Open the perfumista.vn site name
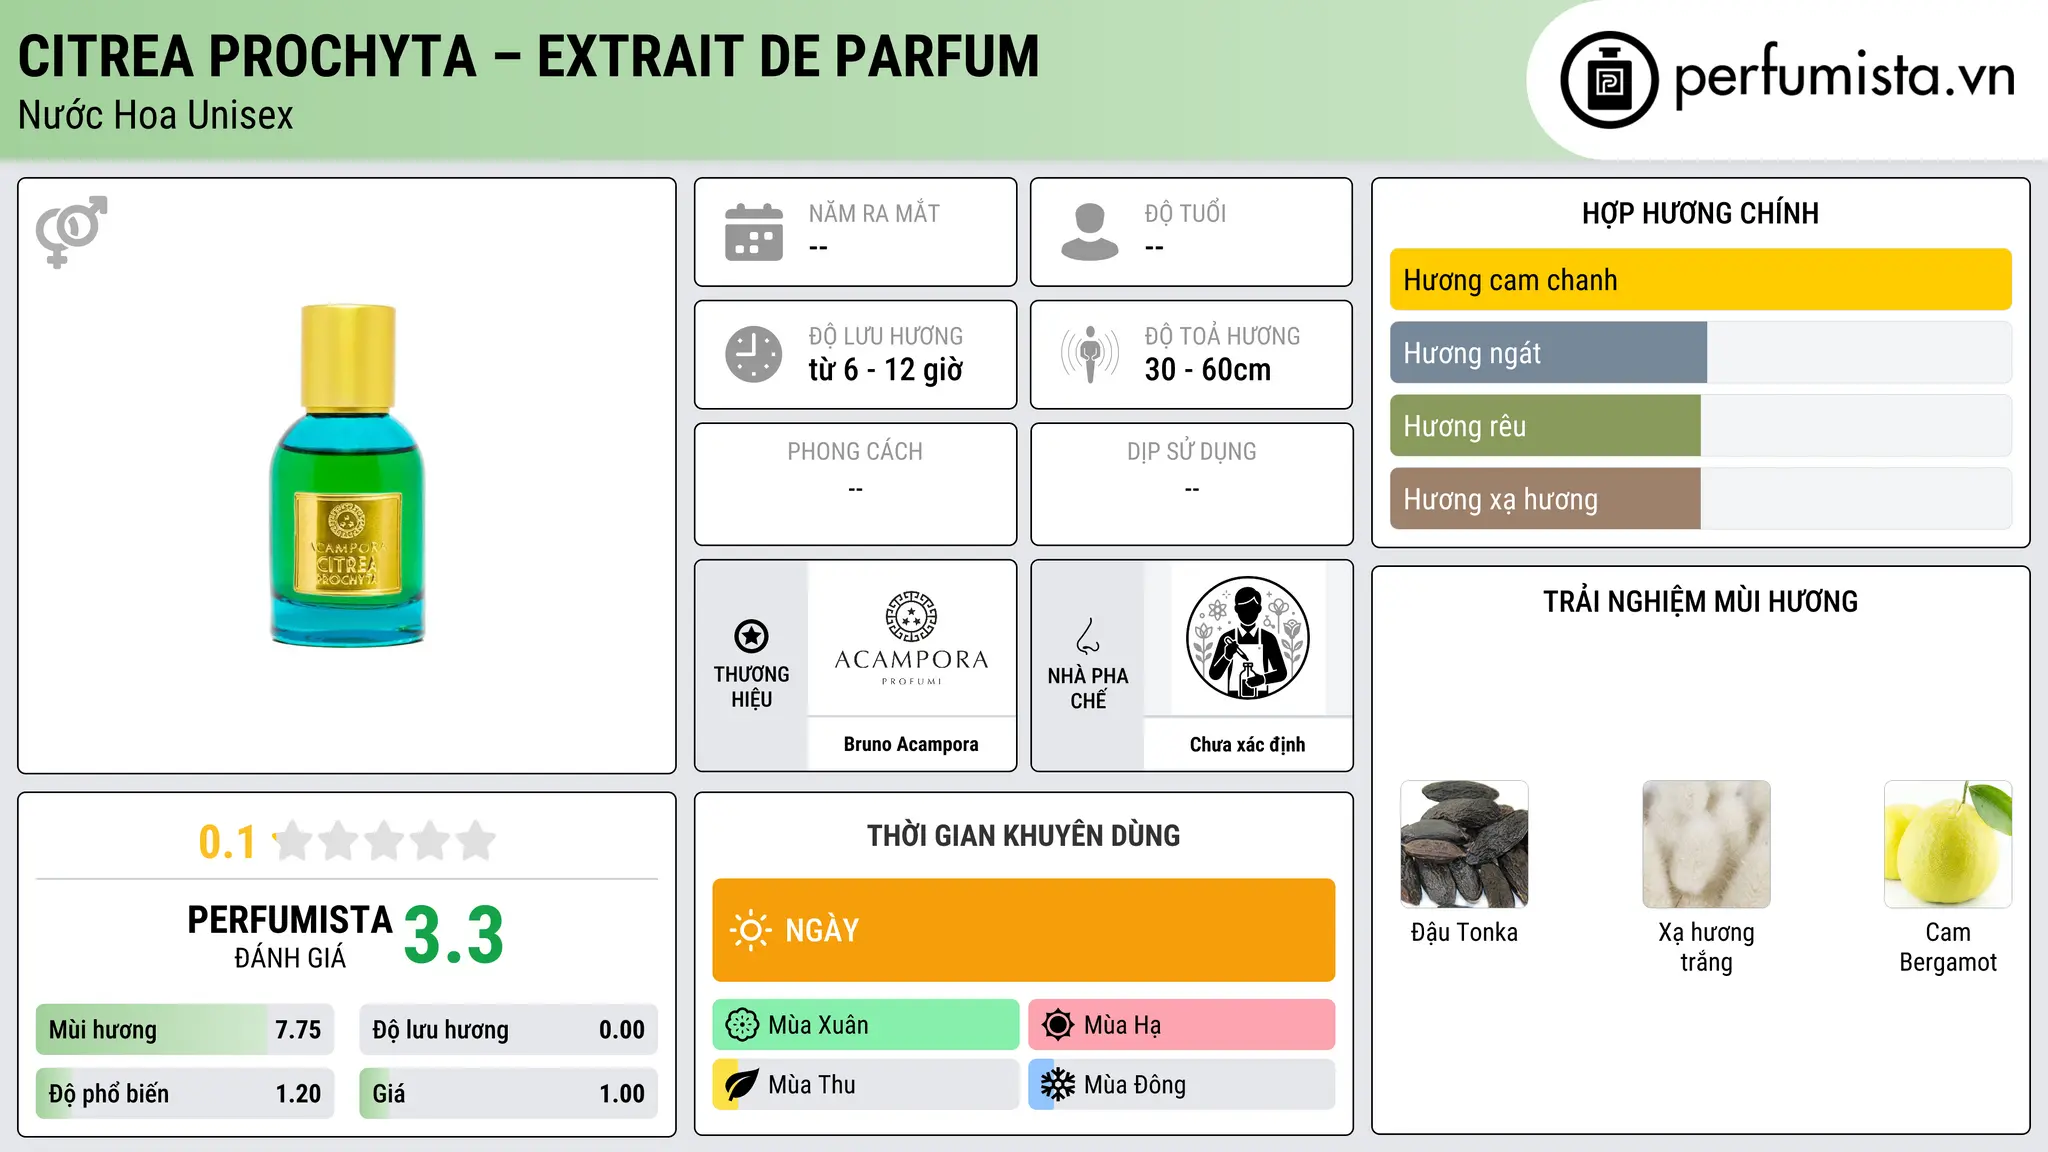This screenshot has width=2048, height=1152. 1845,77
